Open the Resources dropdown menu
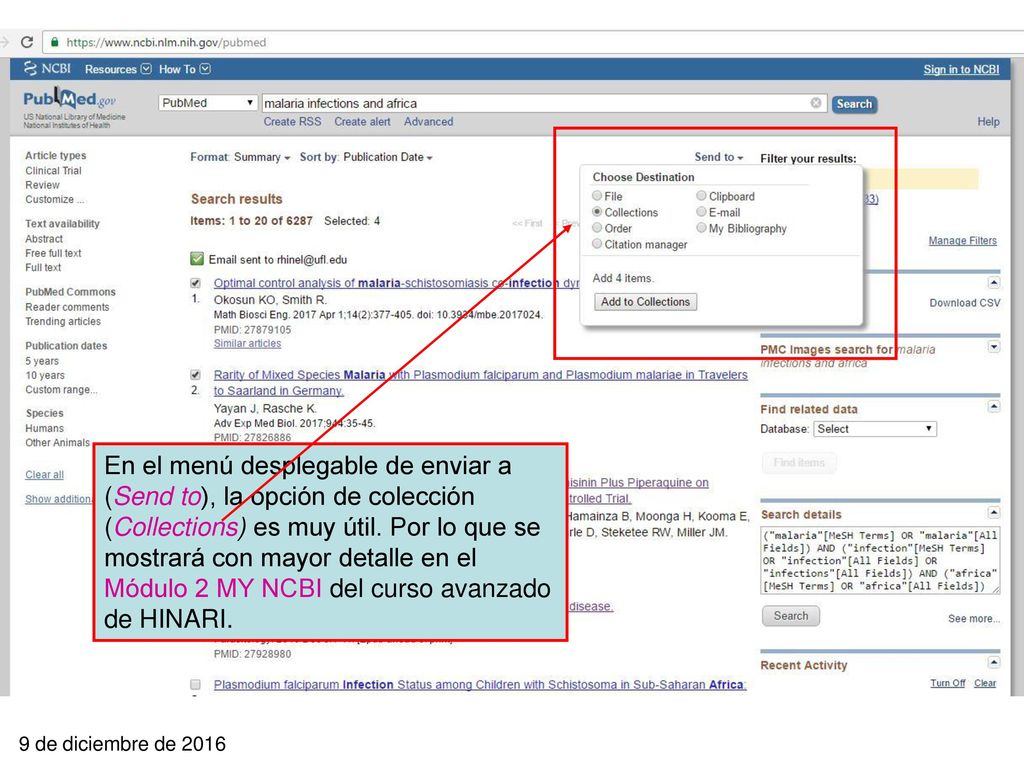This screenshot has width=1024, height=768. click(118, 69)
